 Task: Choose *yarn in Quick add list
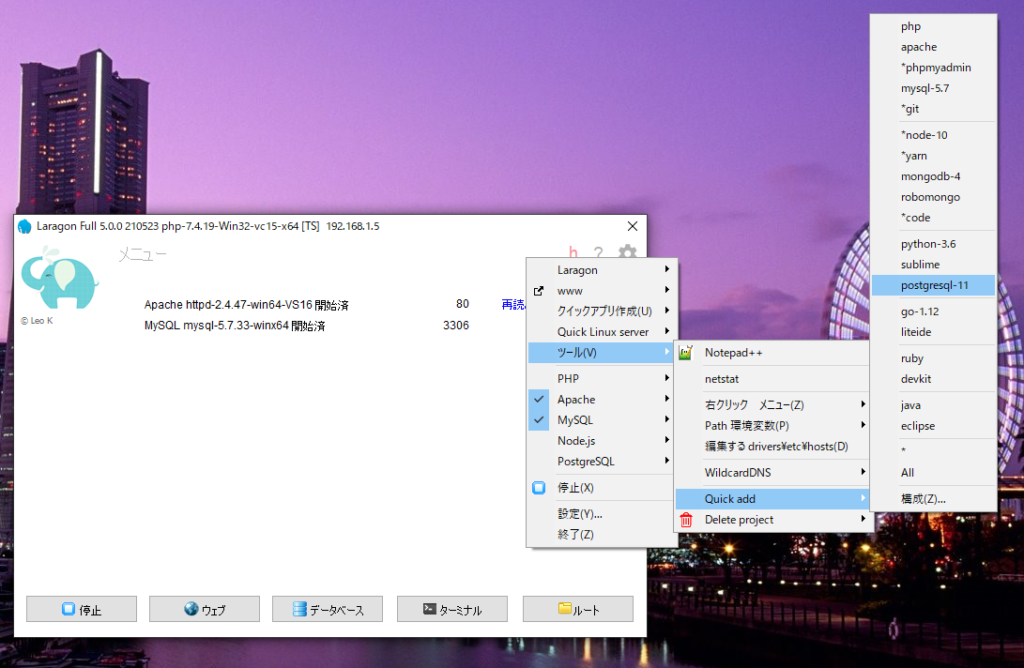click(x=933, y=155)
